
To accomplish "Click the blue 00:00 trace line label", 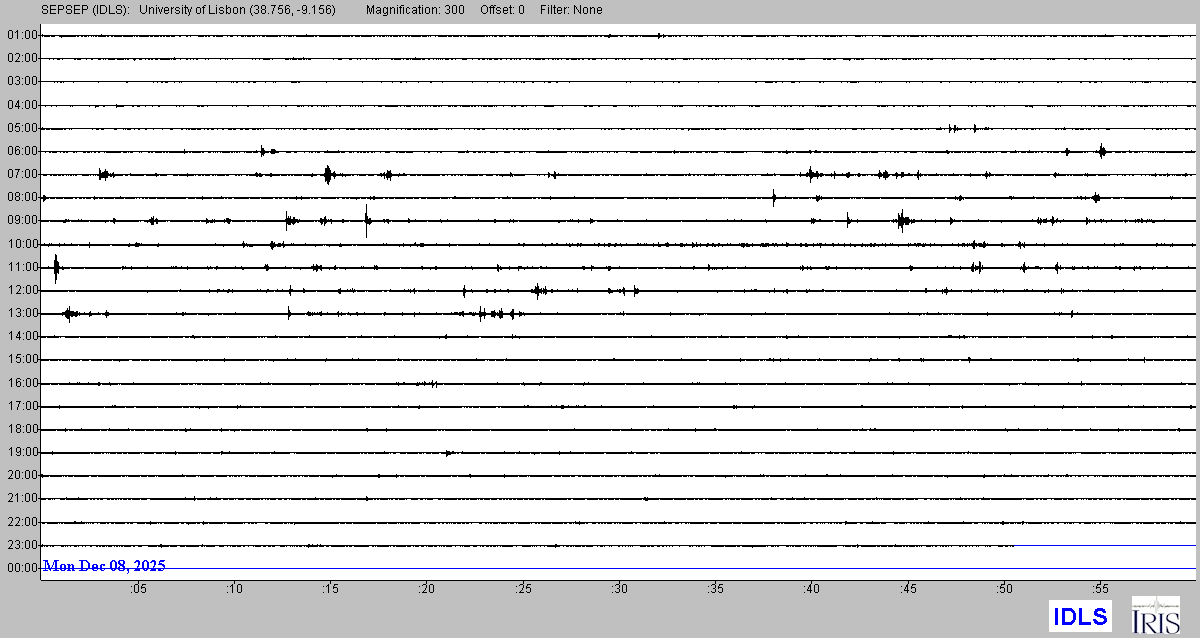I will pyautogui.click(x=22, y=568).
